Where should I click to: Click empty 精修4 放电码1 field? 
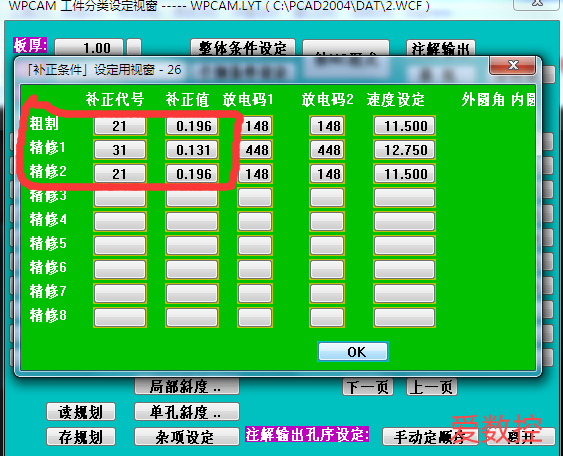pos(255,222)
